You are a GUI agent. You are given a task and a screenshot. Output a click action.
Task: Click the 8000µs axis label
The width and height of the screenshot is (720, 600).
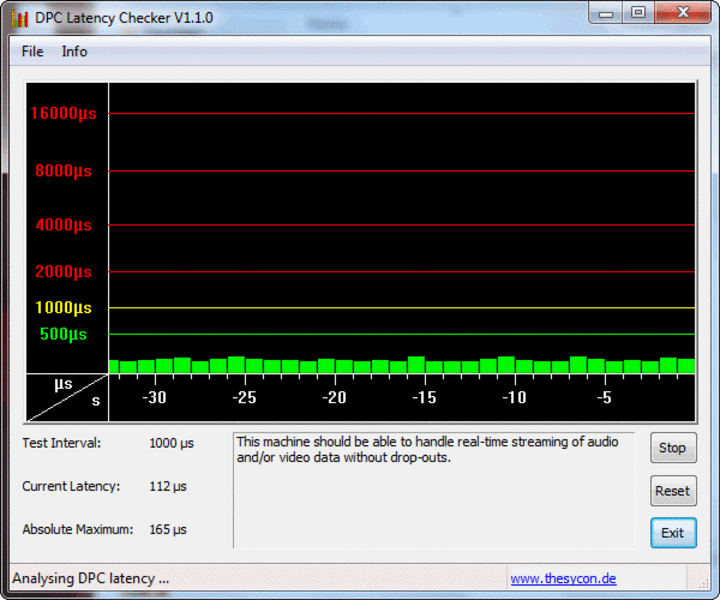pos(63,171)
